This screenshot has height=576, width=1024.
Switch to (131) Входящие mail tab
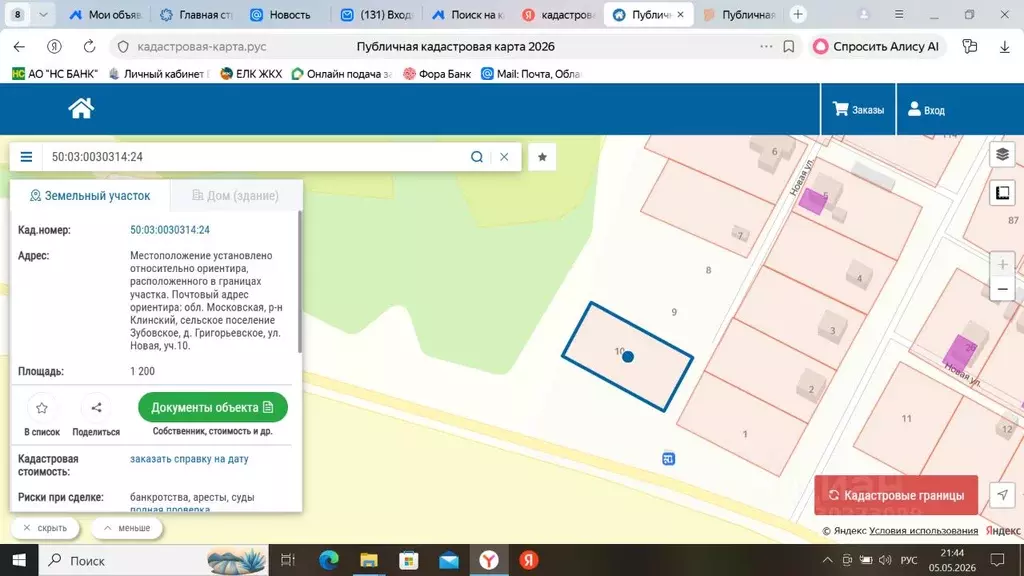coord(376,14)
